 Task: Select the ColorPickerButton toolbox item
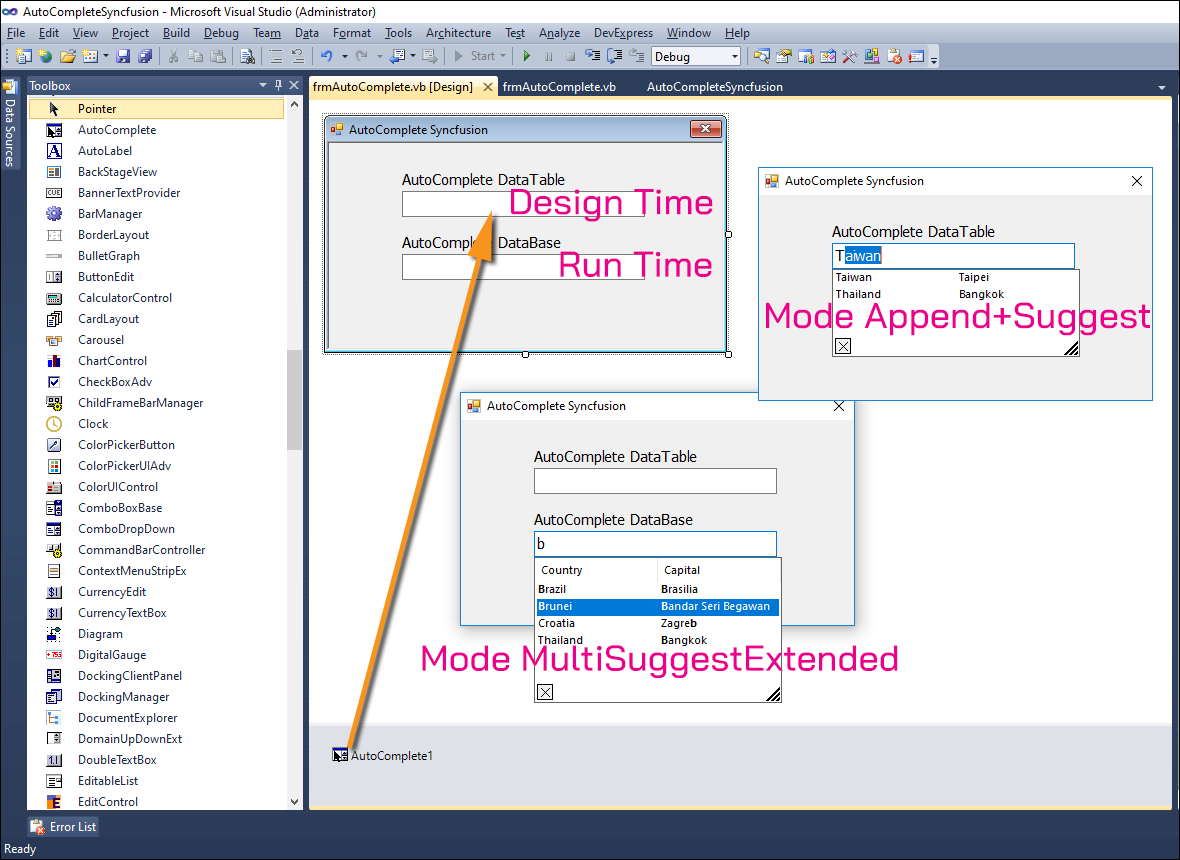pyautogui.click(x=157, y=445)
